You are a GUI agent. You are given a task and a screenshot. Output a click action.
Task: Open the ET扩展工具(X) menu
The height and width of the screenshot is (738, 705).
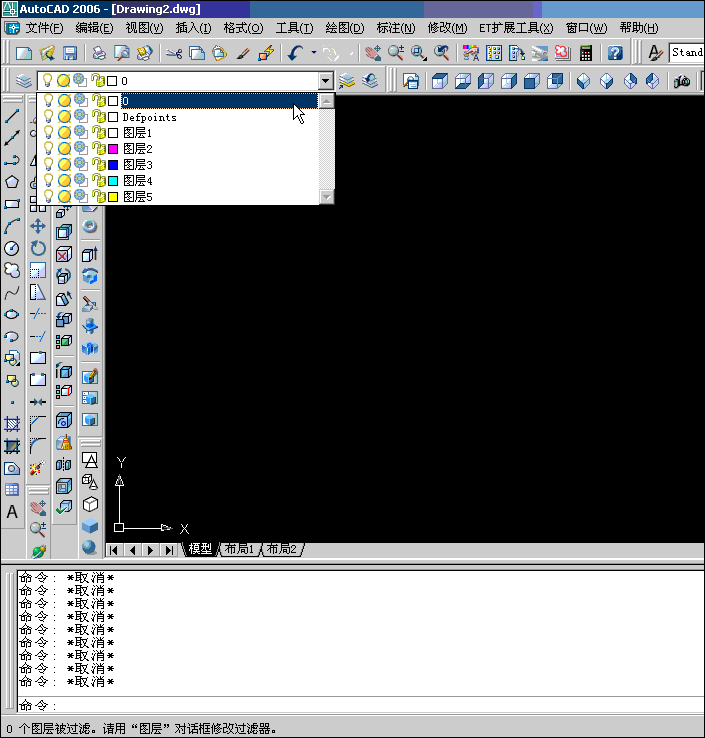pyautogui.click(x=516, y=28)
